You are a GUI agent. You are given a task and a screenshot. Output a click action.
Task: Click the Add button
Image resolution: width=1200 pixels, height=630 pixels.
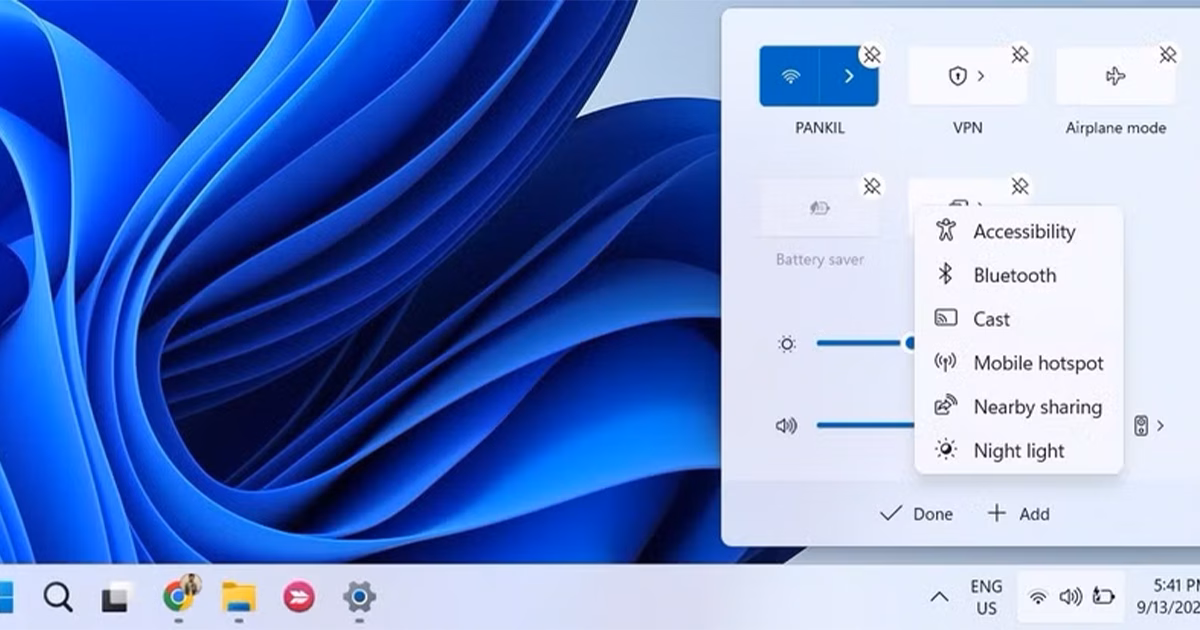[1019, 514]
